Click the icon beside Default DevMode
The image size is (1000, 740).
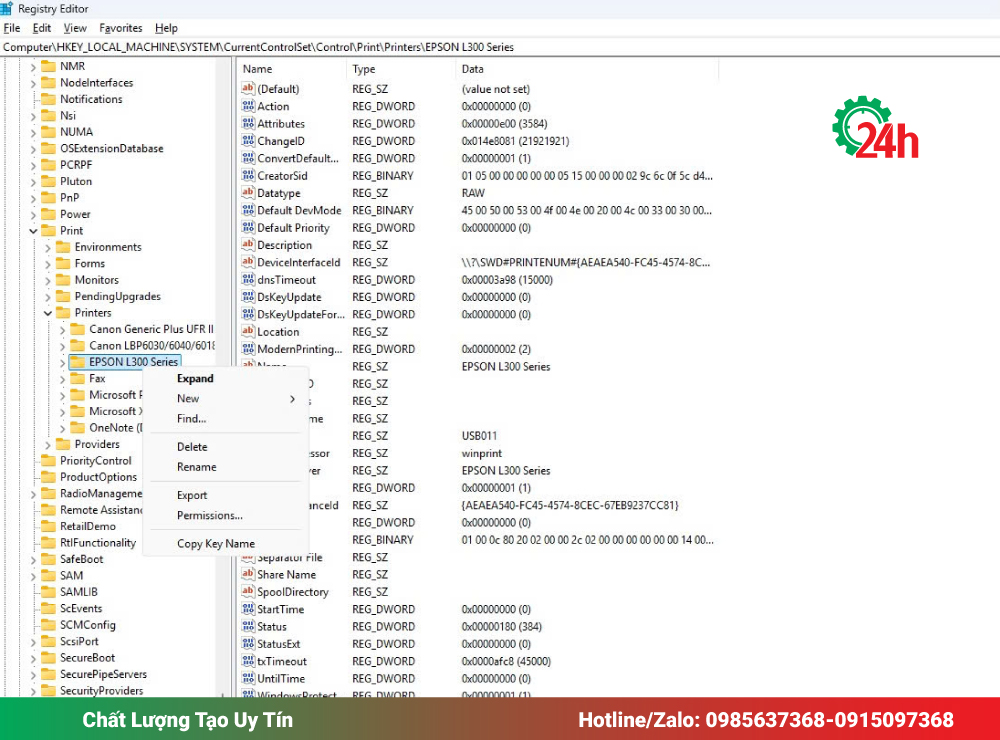(x=248, y=210)
